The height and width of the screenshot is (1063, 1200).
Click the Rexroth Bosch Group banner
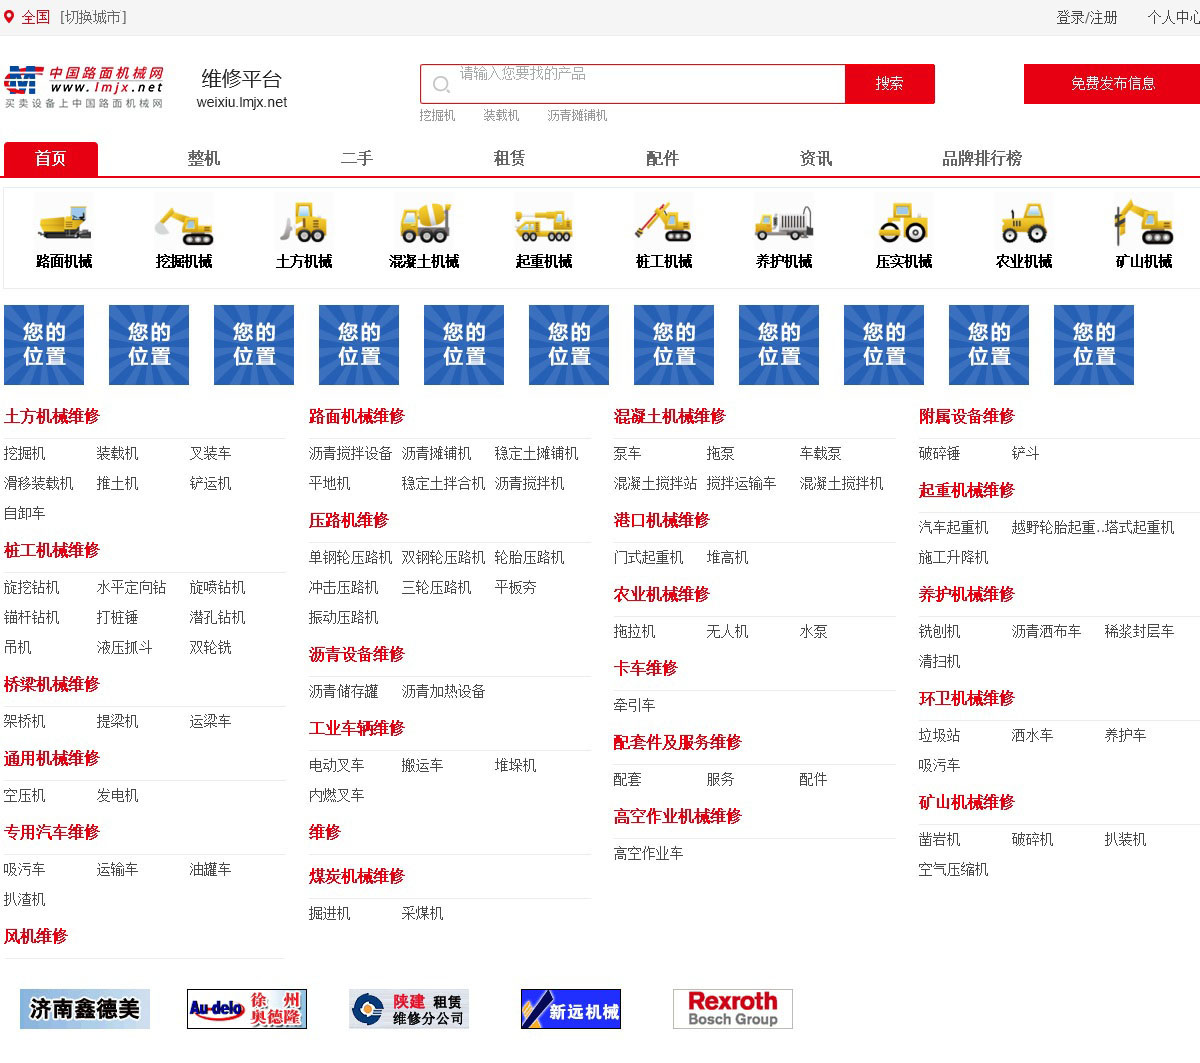[733, 1009]
